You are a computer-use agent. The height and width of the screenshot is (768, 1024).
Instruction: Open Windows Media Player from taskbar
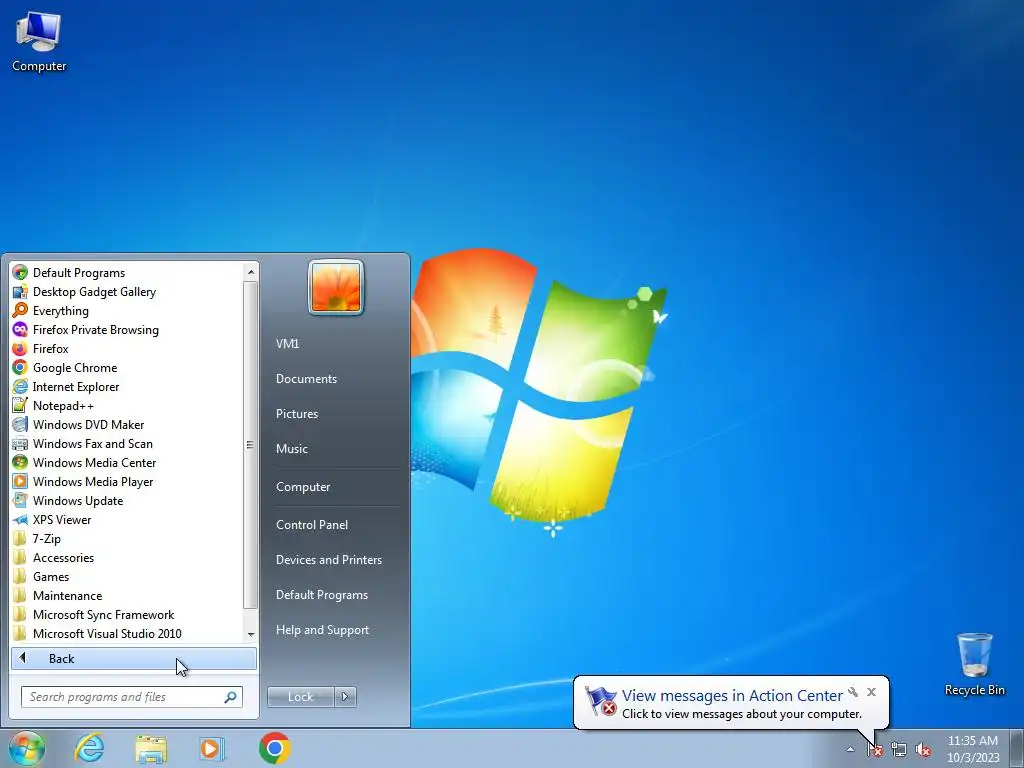212,748
